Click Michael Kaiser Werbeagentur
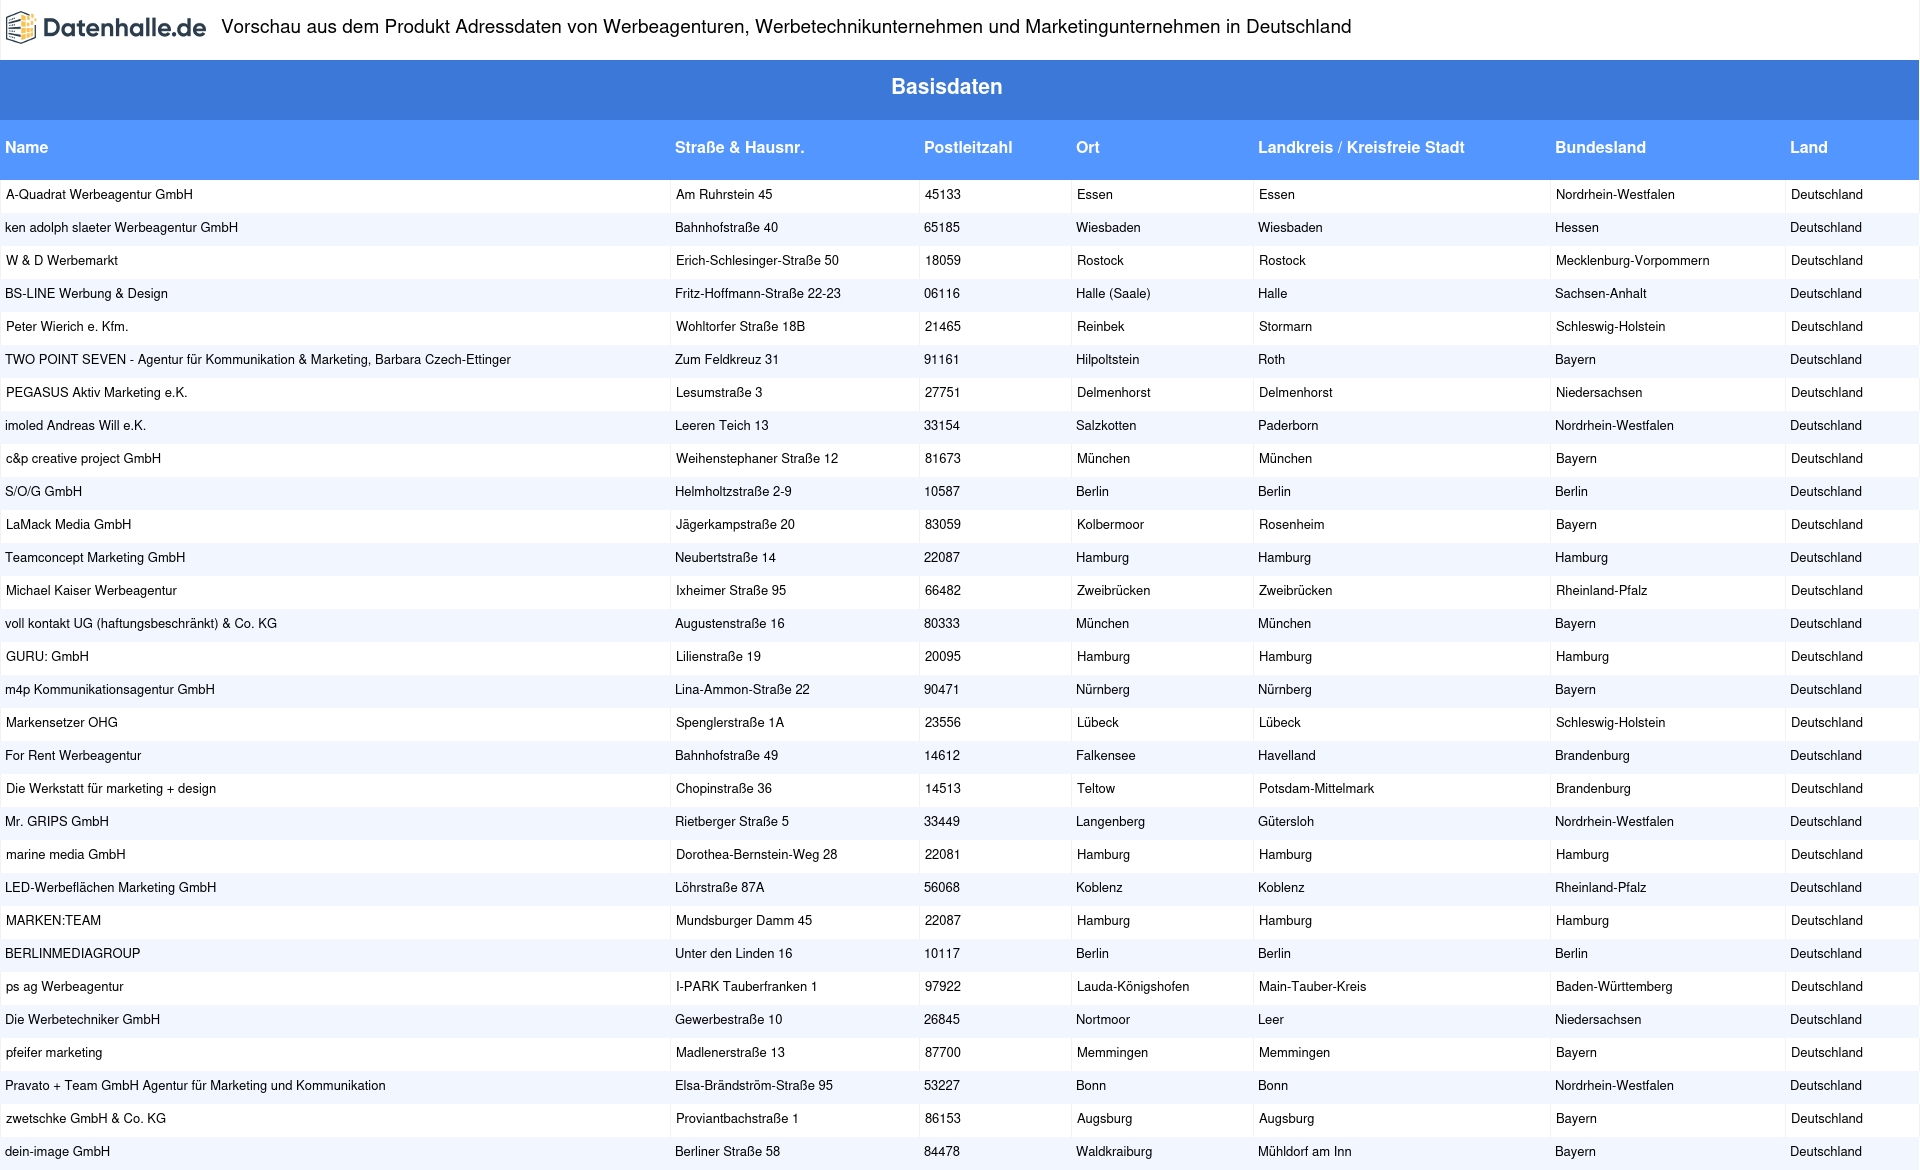Viewport: 1920px width, 1170px height. pos(91,591)
